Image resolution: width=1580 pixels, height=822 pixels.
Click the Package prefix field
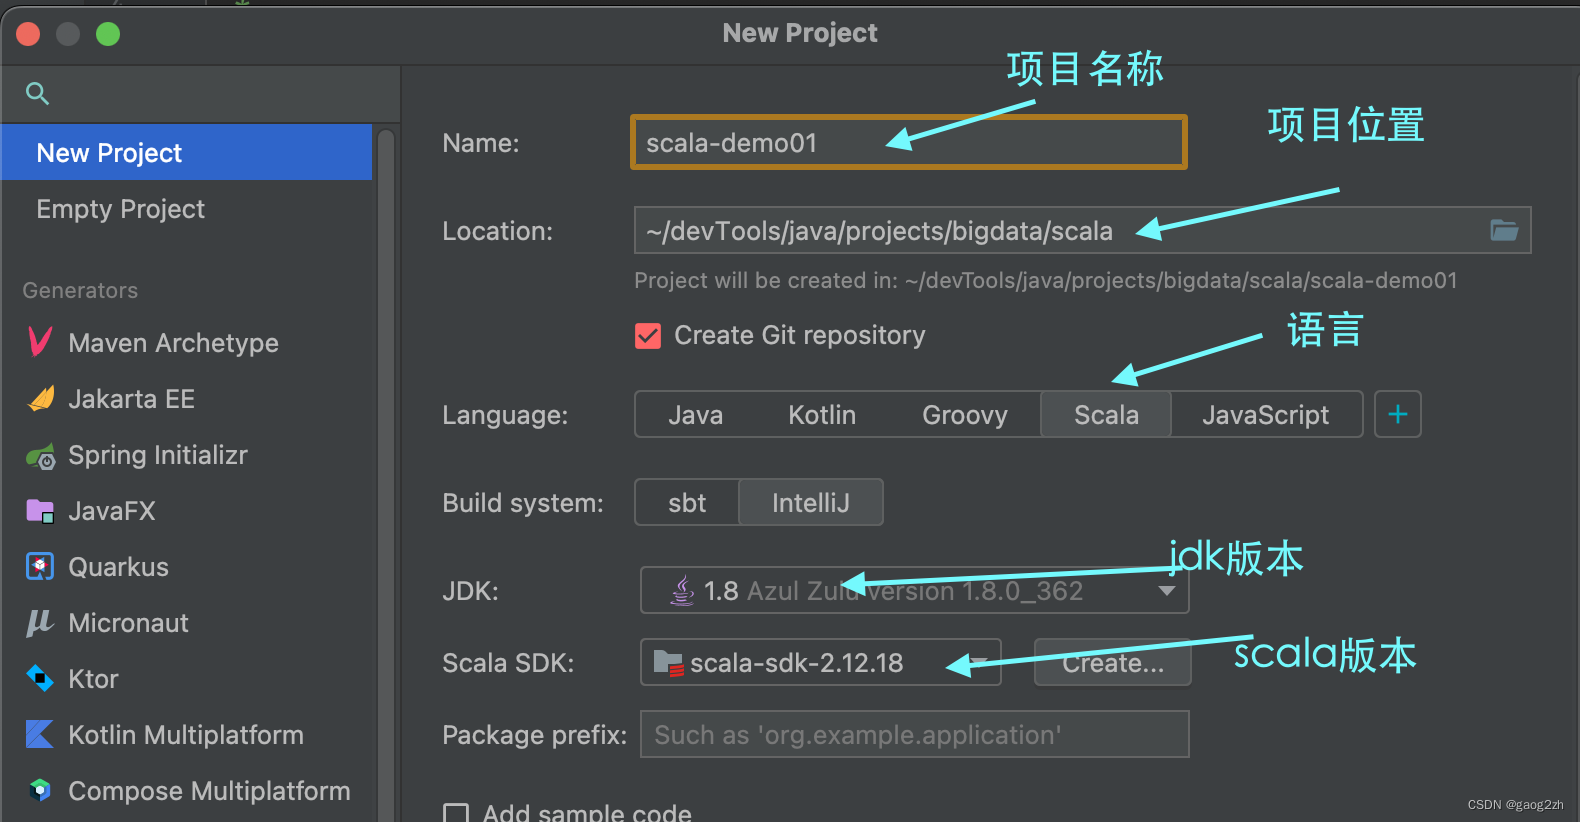pos(914,734)
